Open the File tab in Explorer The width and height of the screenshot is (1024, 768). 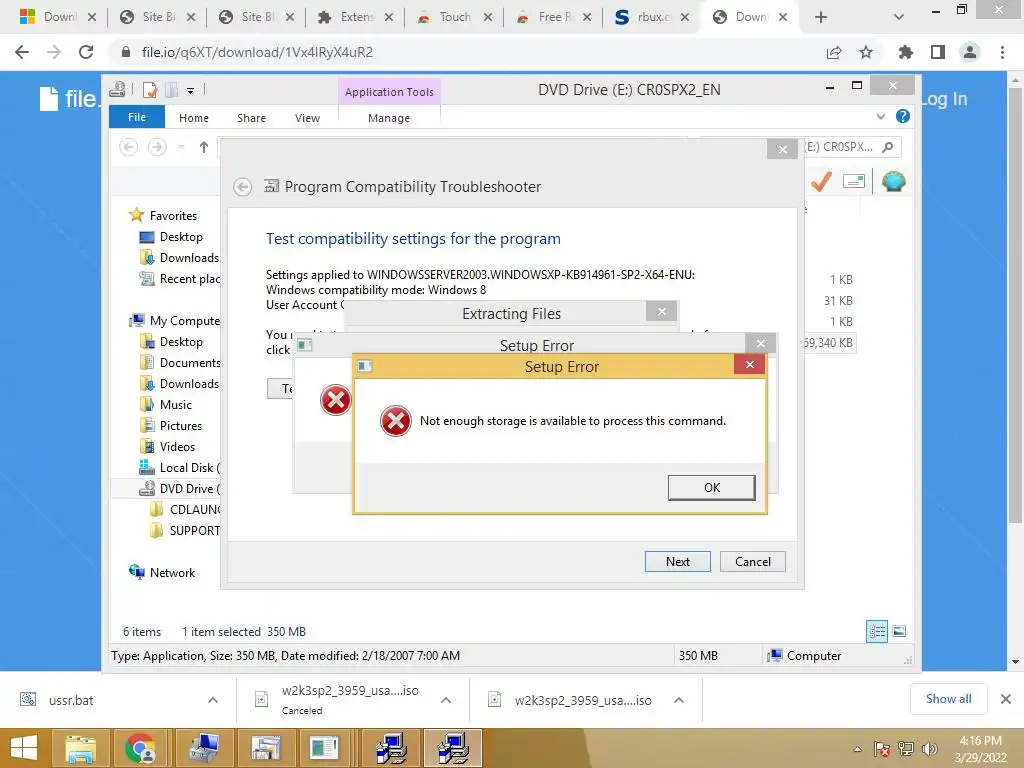(137, 117)
